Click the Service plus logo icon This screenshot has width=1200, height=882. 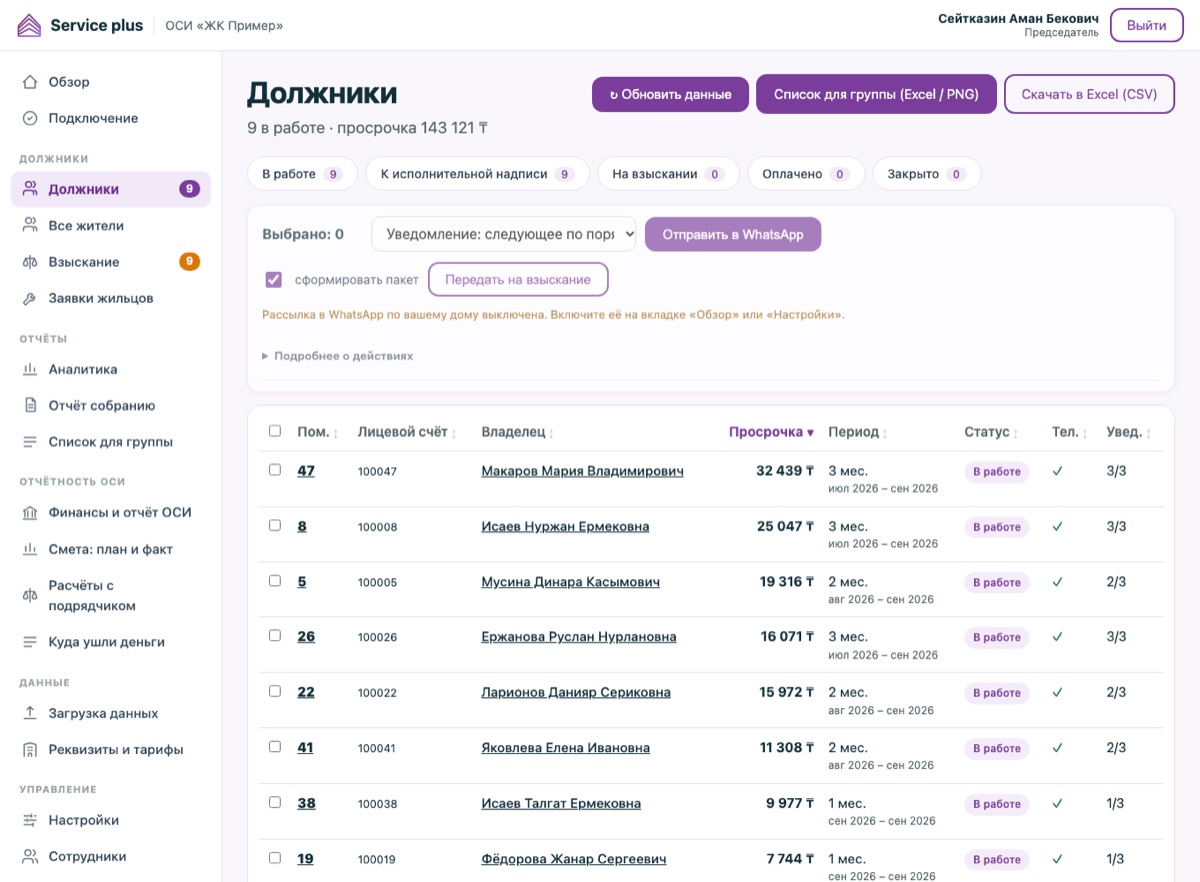click(x=30, y=25)
